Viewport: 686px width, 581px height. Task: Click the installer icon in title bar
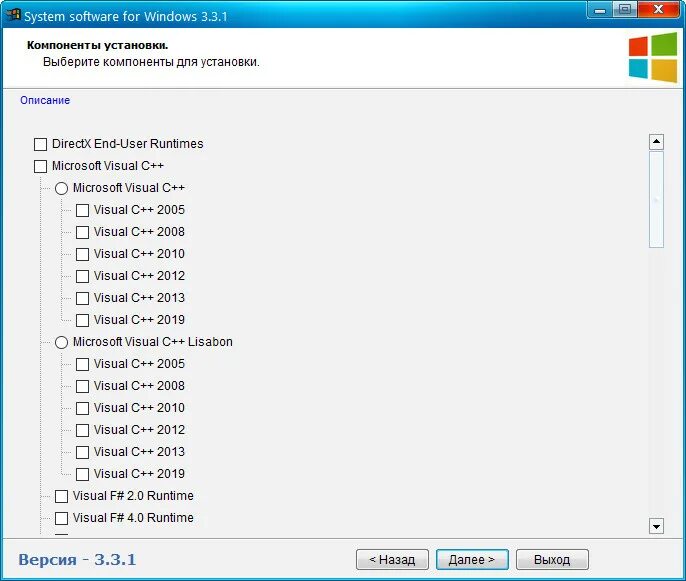(13, 15)
